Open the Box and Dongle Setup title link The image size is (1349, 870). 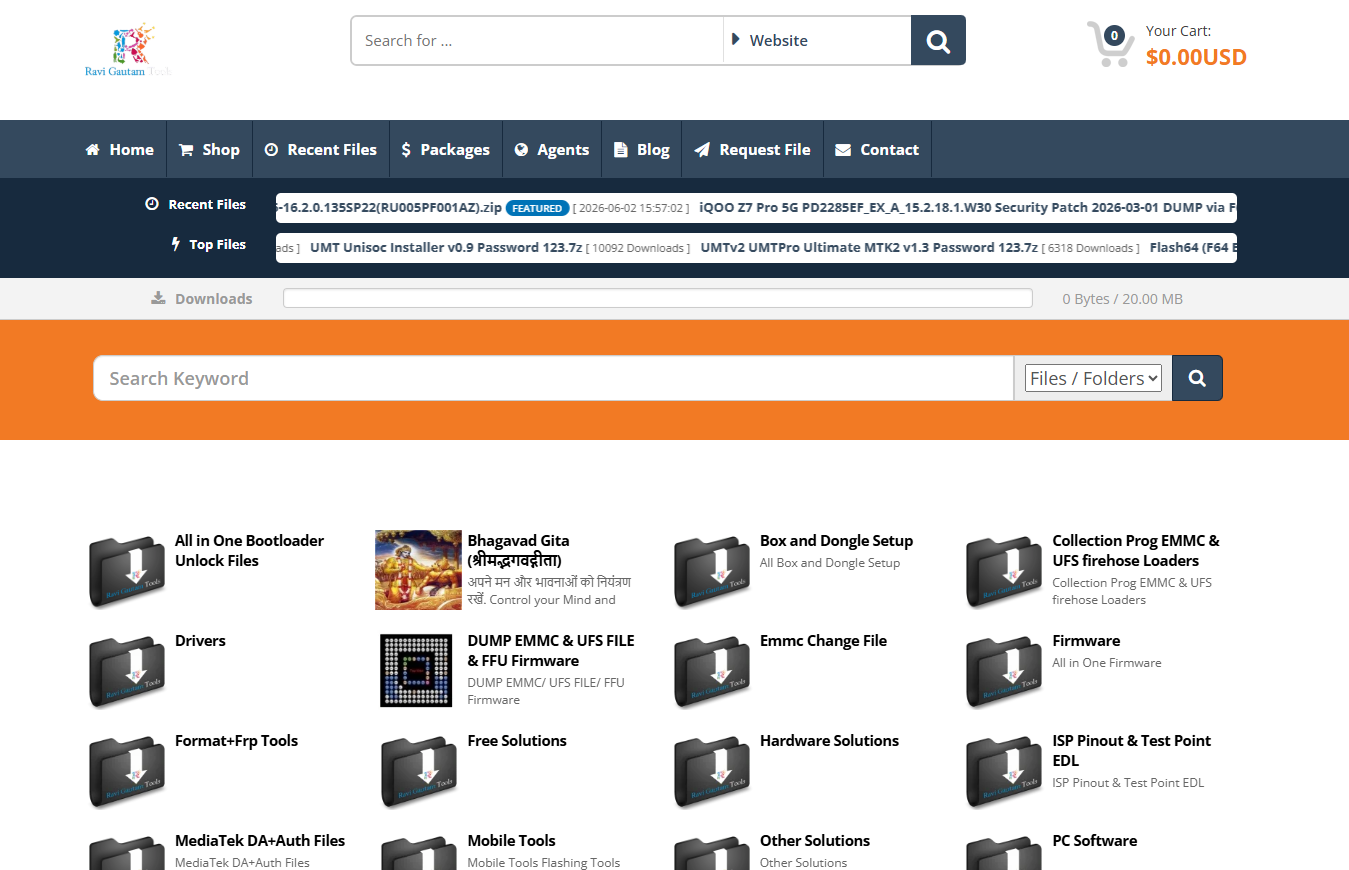pos(836,540)
